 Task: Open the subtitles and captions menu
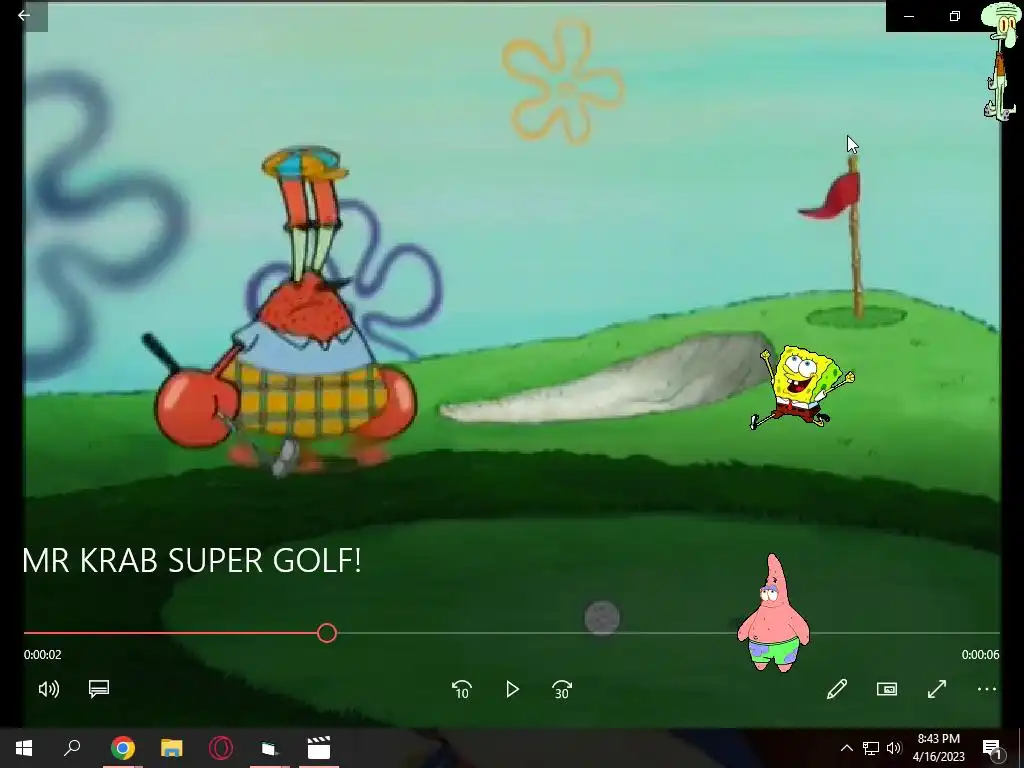[x=99, y=689]
